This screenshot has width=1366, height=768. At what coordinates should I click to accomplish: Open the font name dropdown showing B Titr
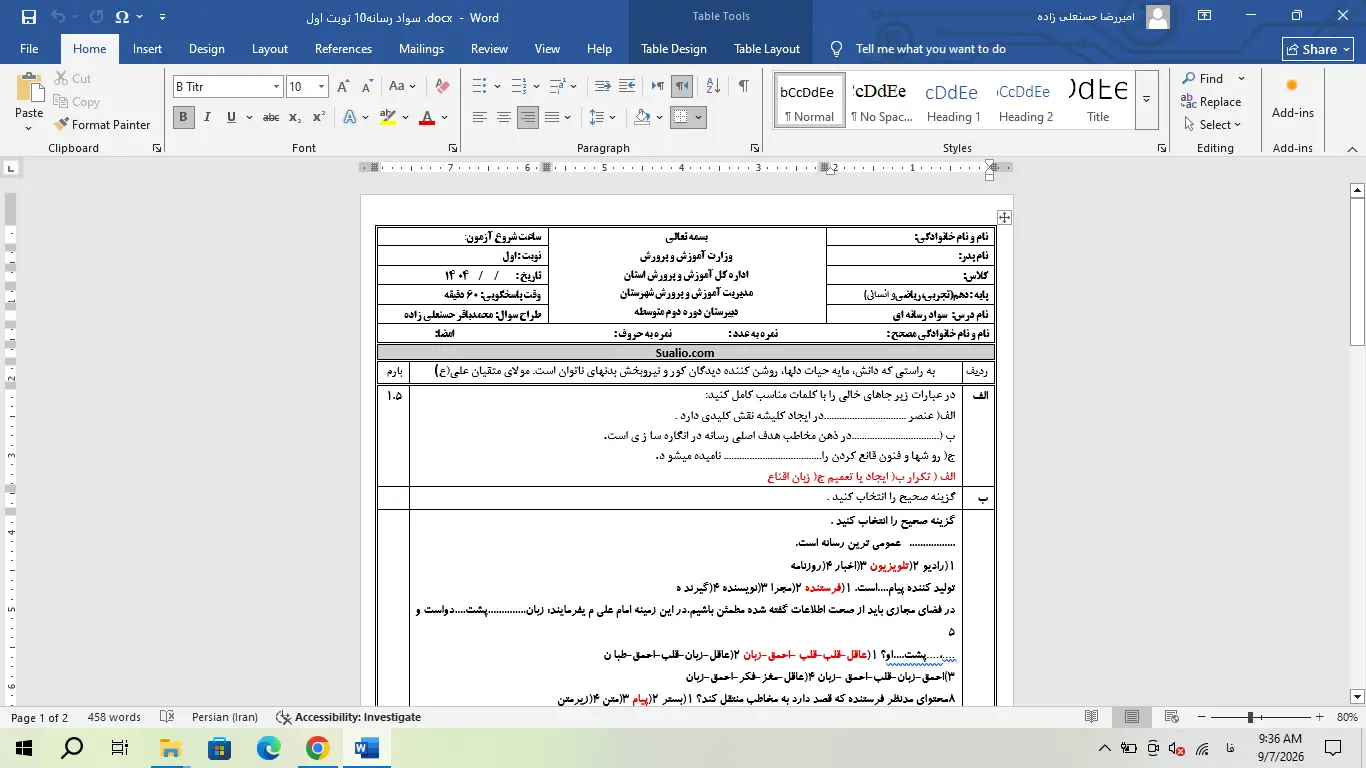tap(277, 87)
